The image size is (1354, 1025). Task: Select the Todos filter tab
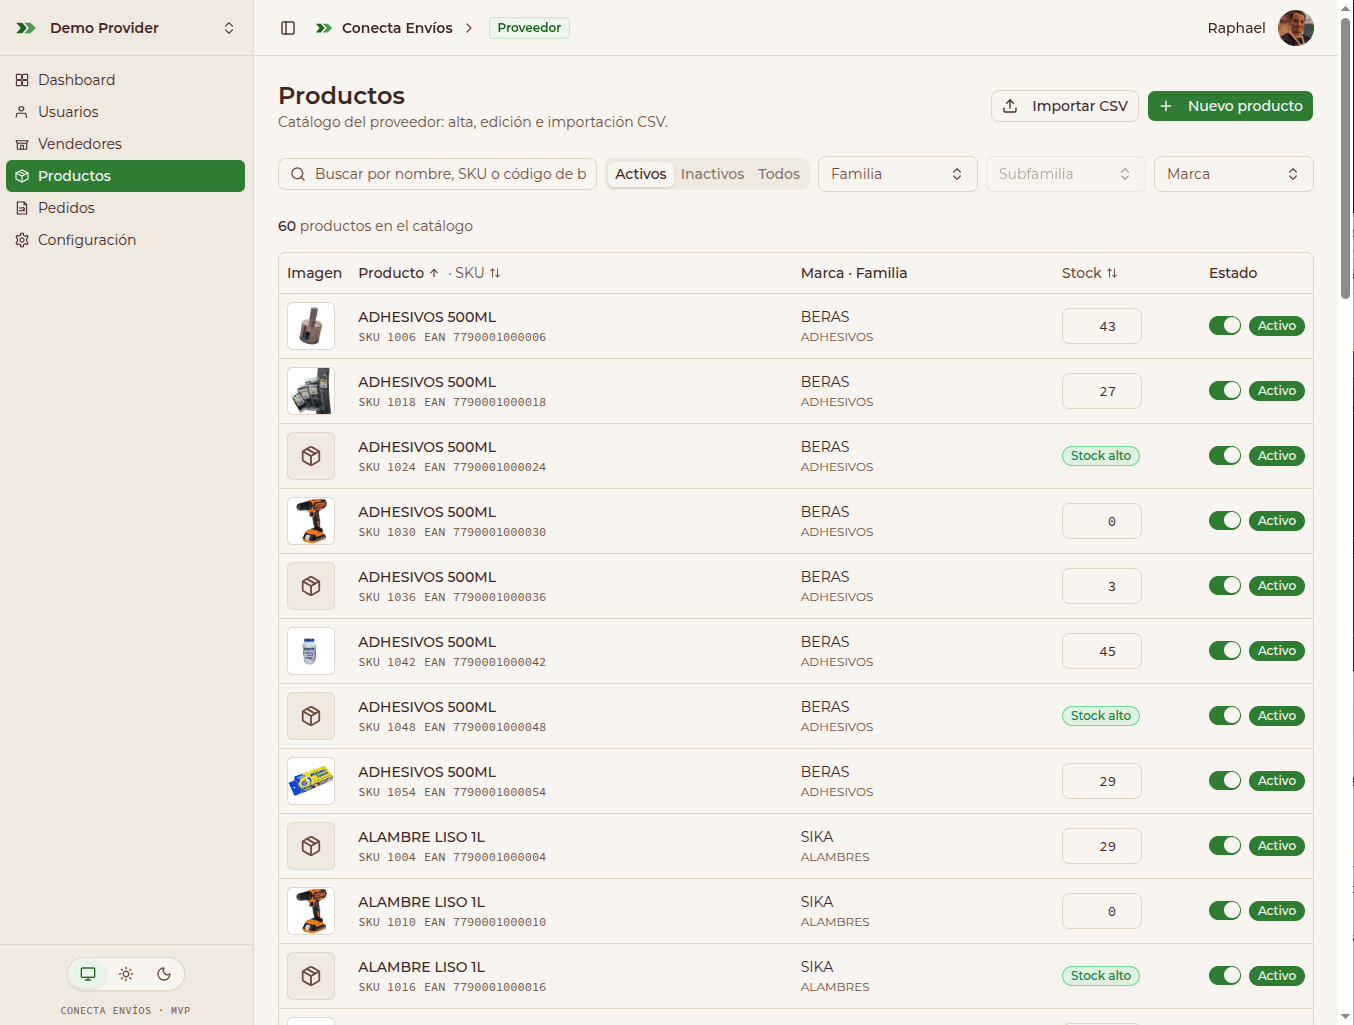point(779,174)
